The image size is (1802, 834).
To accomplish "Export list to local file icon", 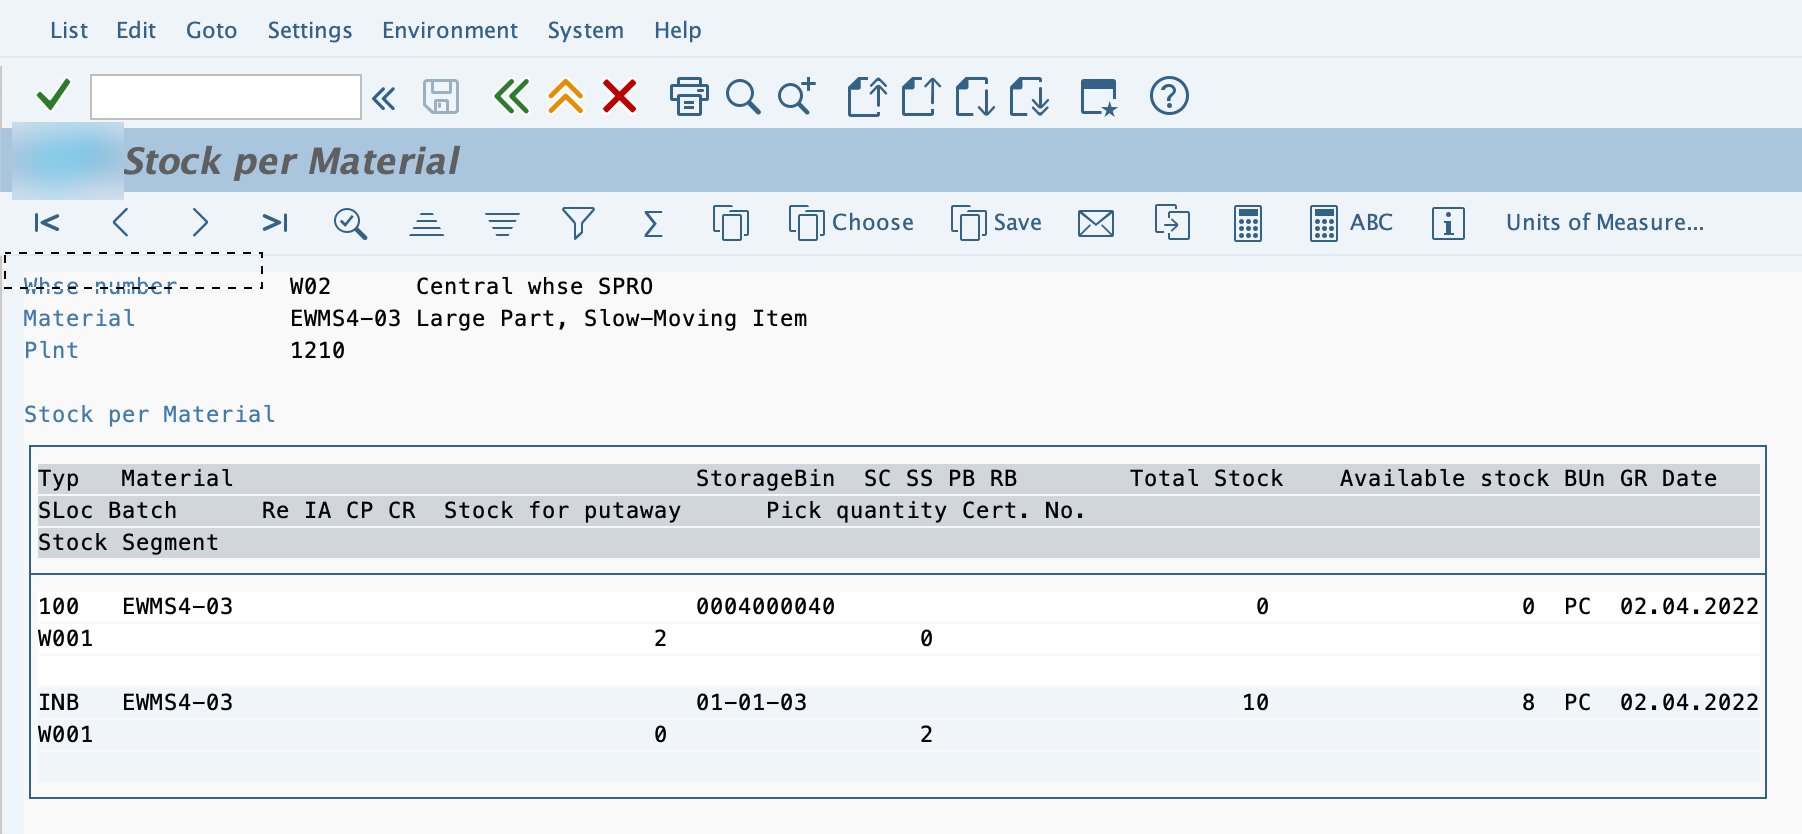I will [x=1172, y=222].
